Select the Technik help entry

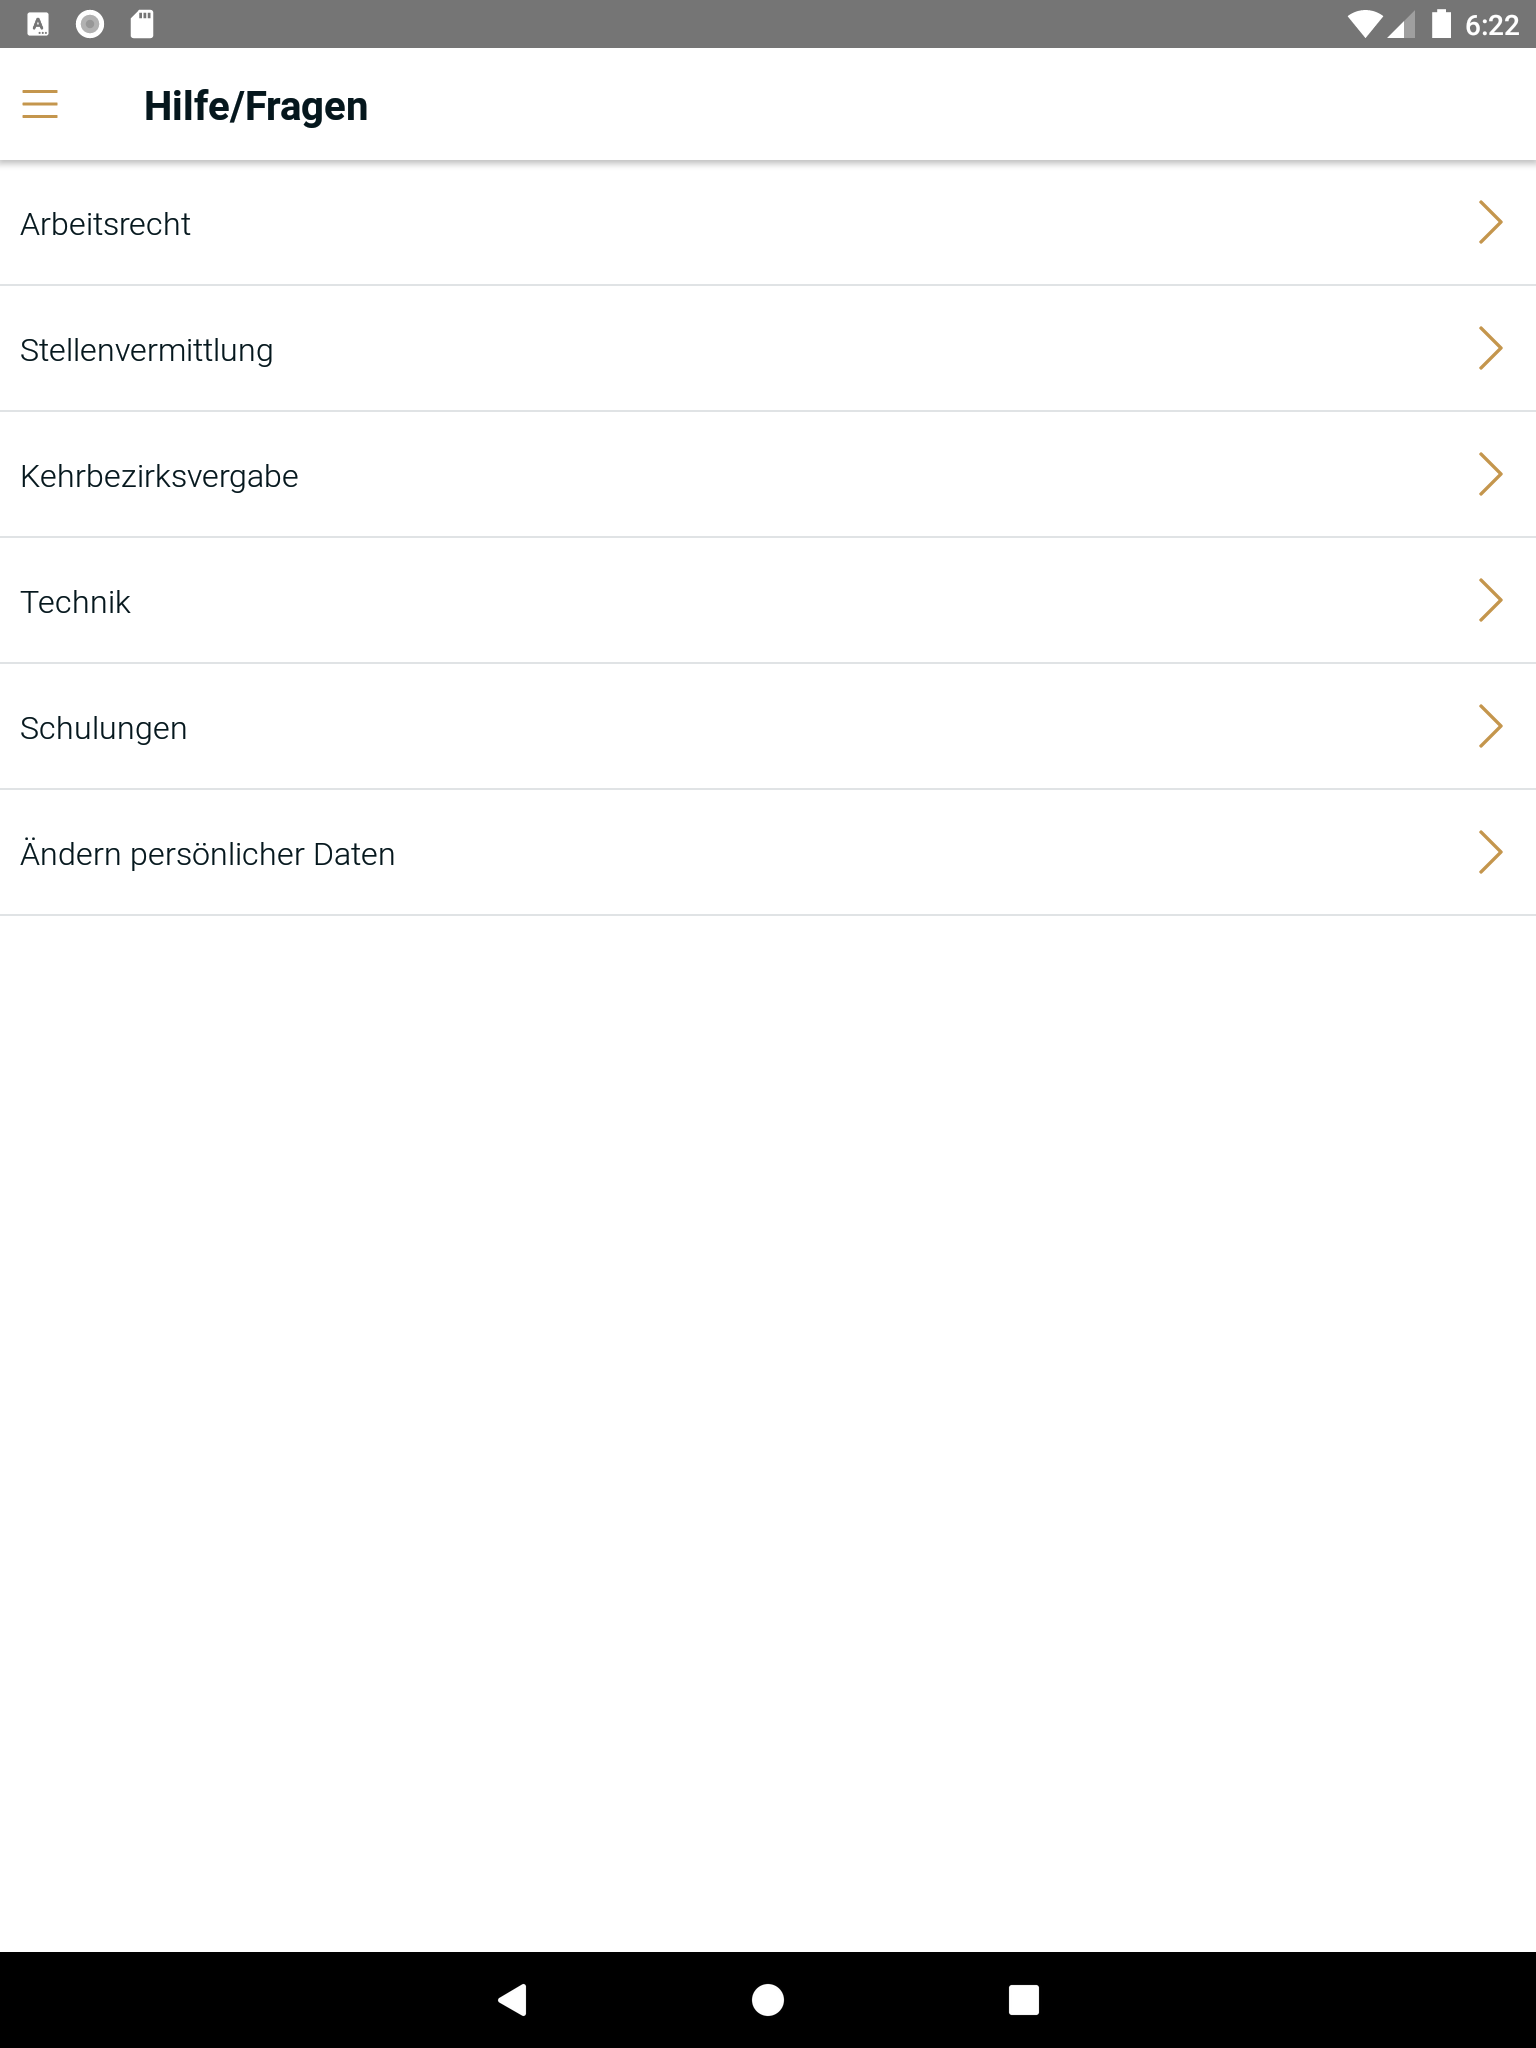tap(76, 602)
